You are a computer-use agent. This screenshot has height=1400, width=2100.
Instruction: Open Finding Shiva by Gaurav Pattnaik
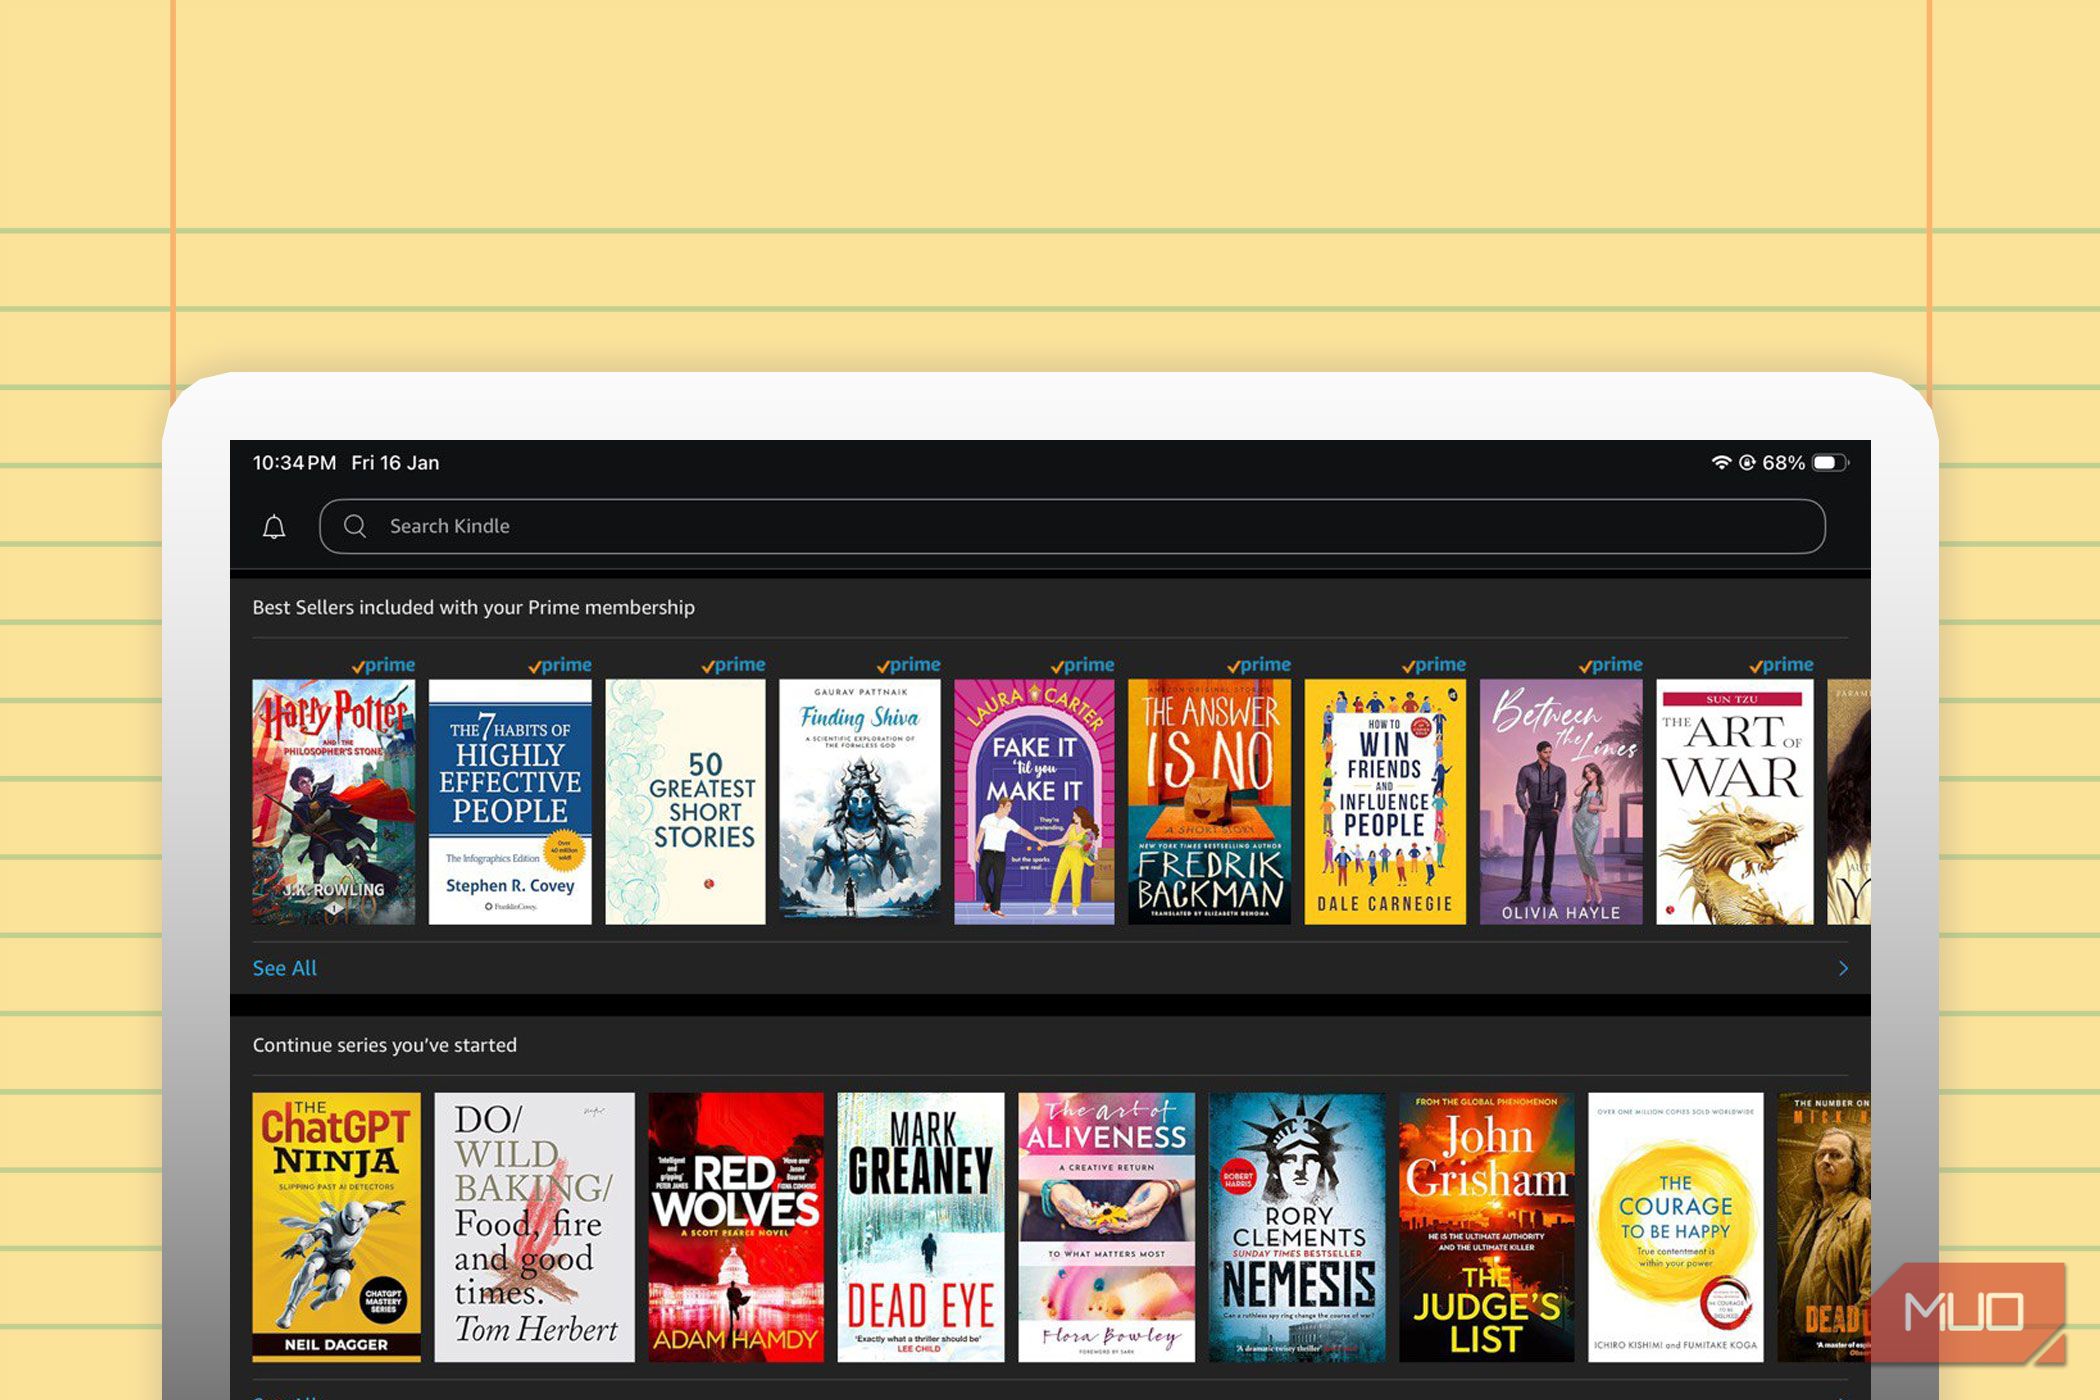pos(860,798)
